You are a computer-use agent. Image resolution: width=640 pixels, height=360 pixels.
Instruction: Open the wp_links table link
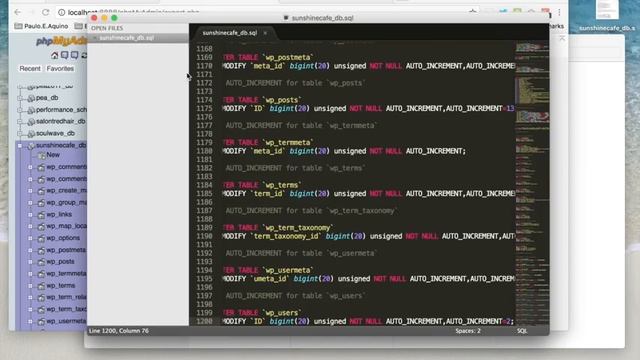[x=59, y=214]
